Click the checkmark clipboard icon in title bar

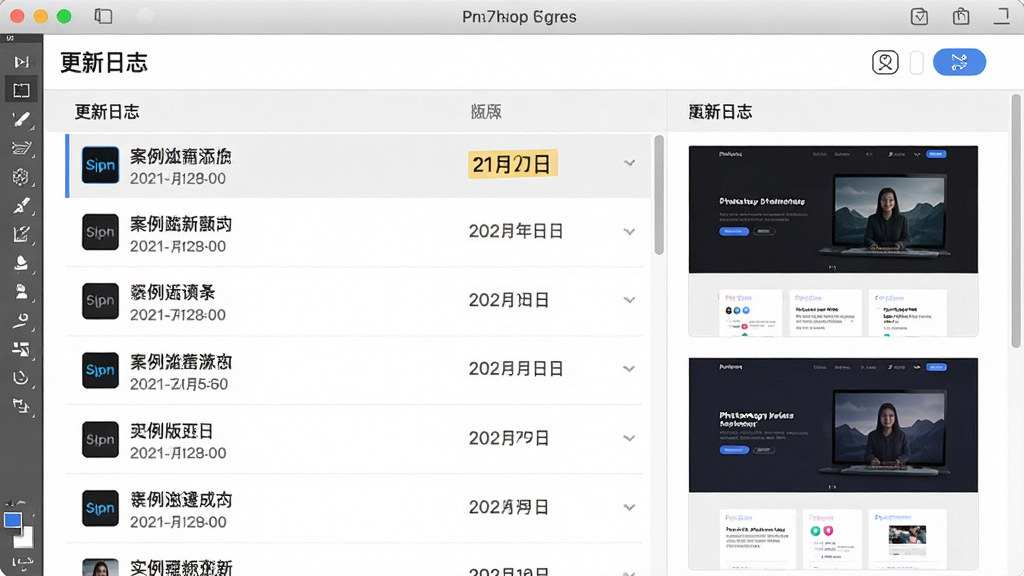coord(919,16)
